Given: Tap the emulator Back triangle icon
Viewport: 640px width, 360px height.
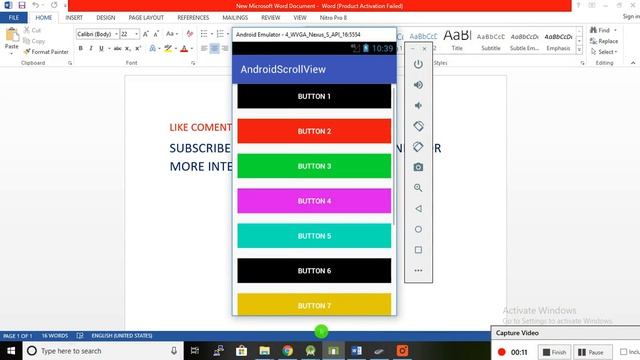Looking at the screenshot, I should pos(418,209).
